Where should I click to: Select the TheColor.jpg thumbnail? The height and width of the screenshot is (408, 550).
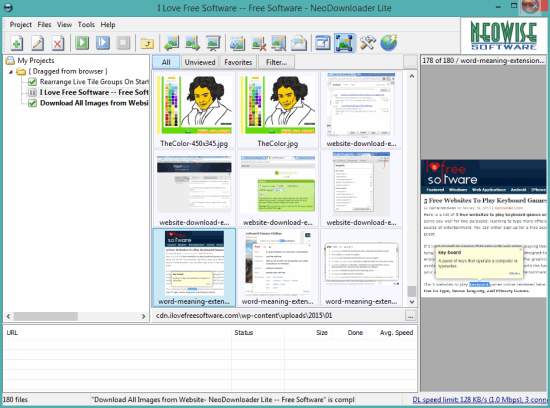pos(278,109)
